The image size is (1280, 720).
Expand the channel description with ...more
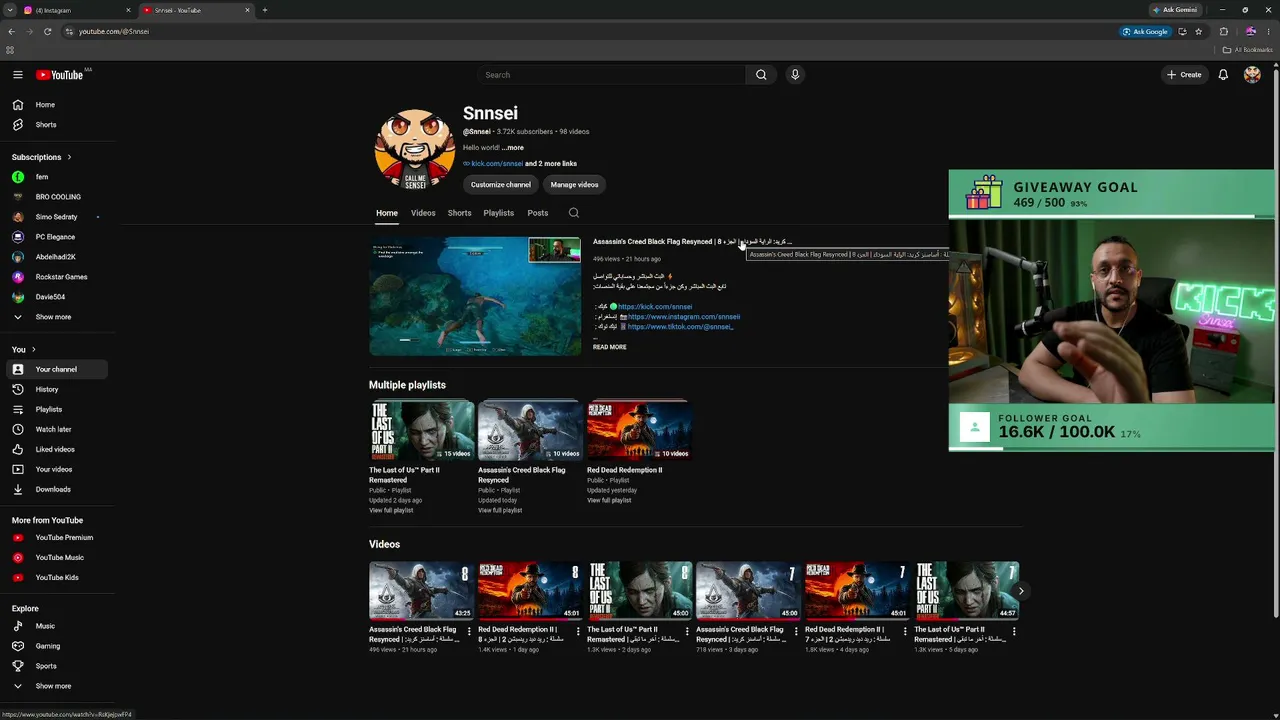513,148
